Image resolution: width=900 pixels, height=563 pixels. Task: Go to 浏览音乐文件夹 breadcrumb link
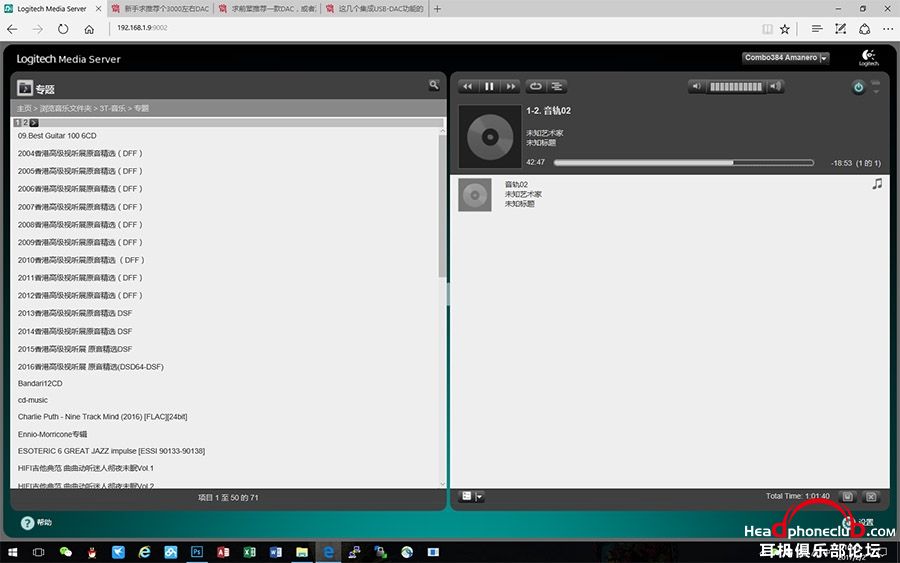[x=65, y=108]
